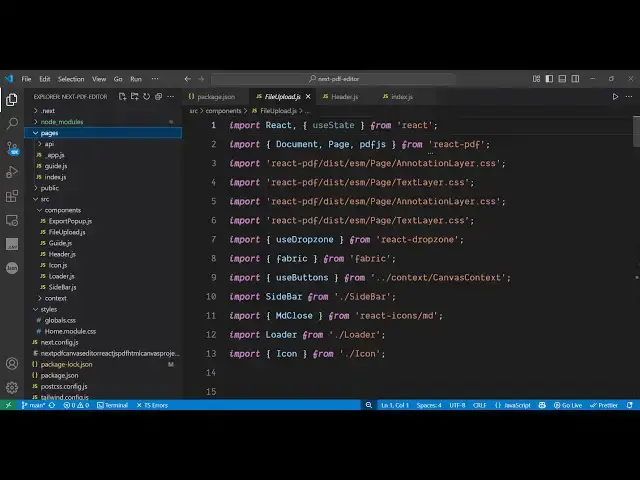Open Explorer more actions ellipsis

point(171,97)
